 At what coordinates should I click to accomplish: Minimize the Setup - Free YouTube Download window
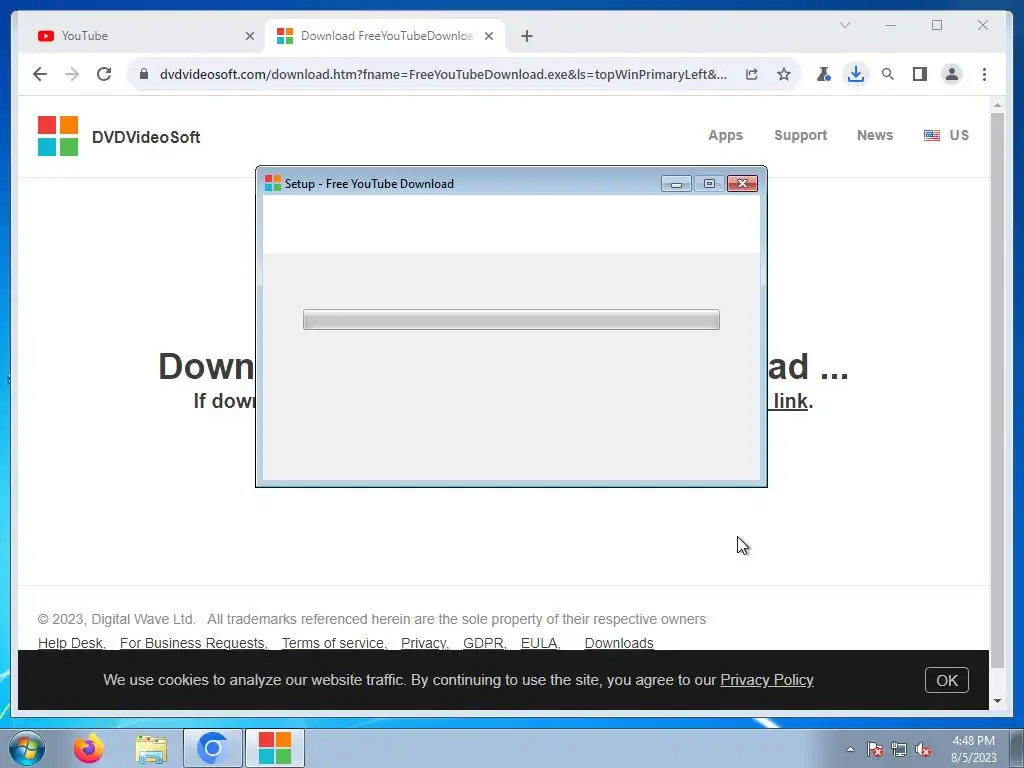676,184
